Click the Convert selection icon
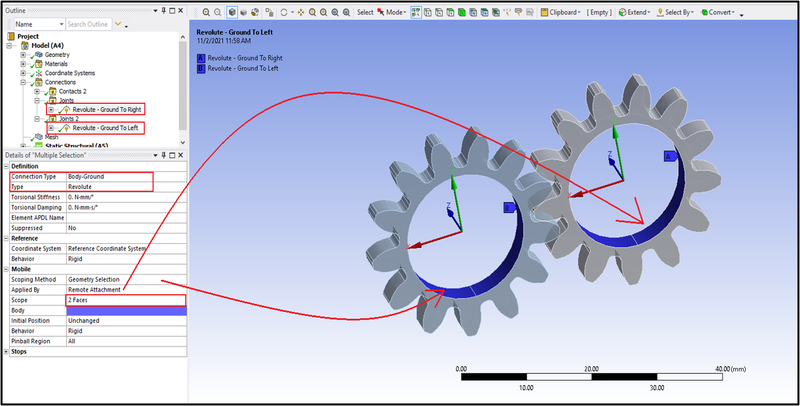800x406 pixels. click(x=705, y=12)
